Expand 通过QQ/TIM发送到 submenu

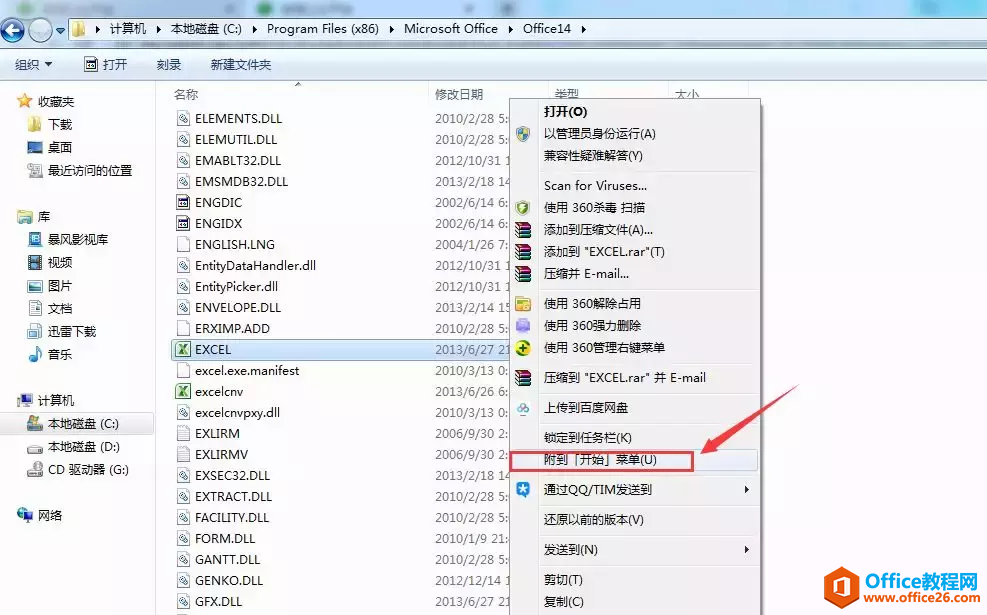click(x=634, y=490)
